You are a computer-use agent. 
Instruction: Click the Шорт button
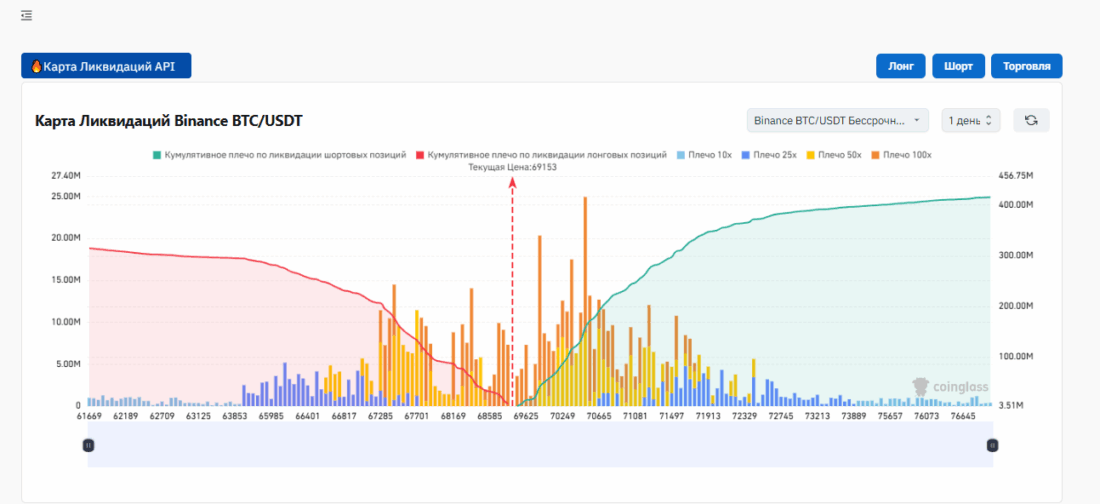click(x=958, y=66)
